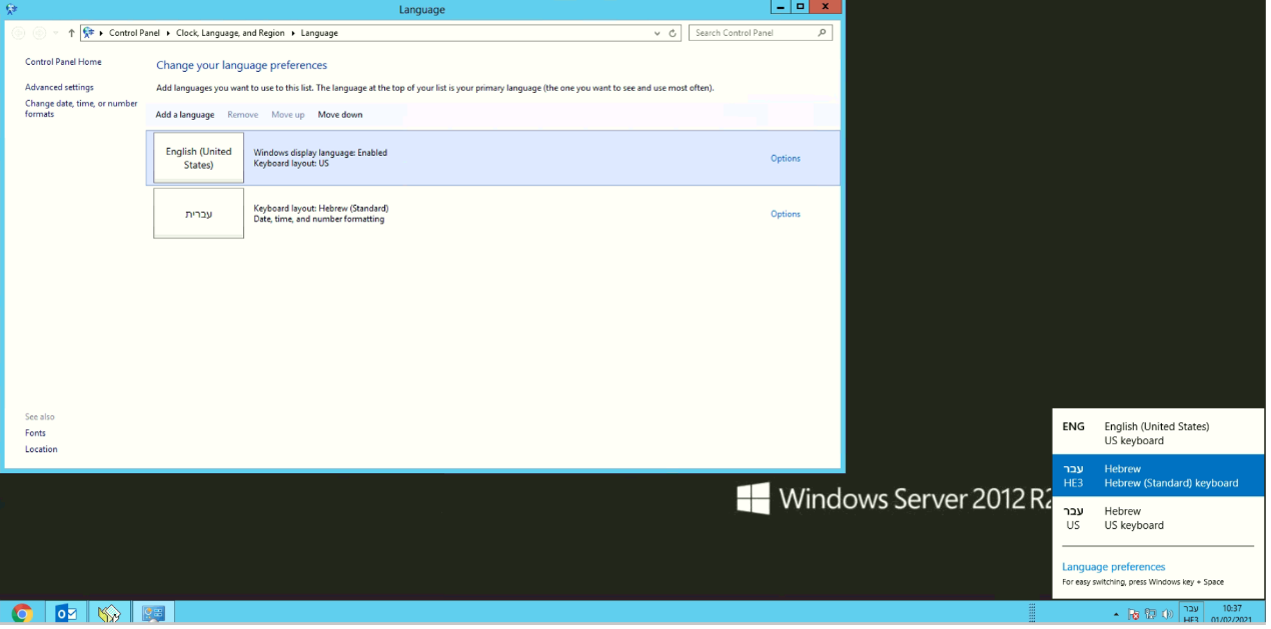Click the search magnifier icon
The image size is (1271, 629).
point(823,33)
